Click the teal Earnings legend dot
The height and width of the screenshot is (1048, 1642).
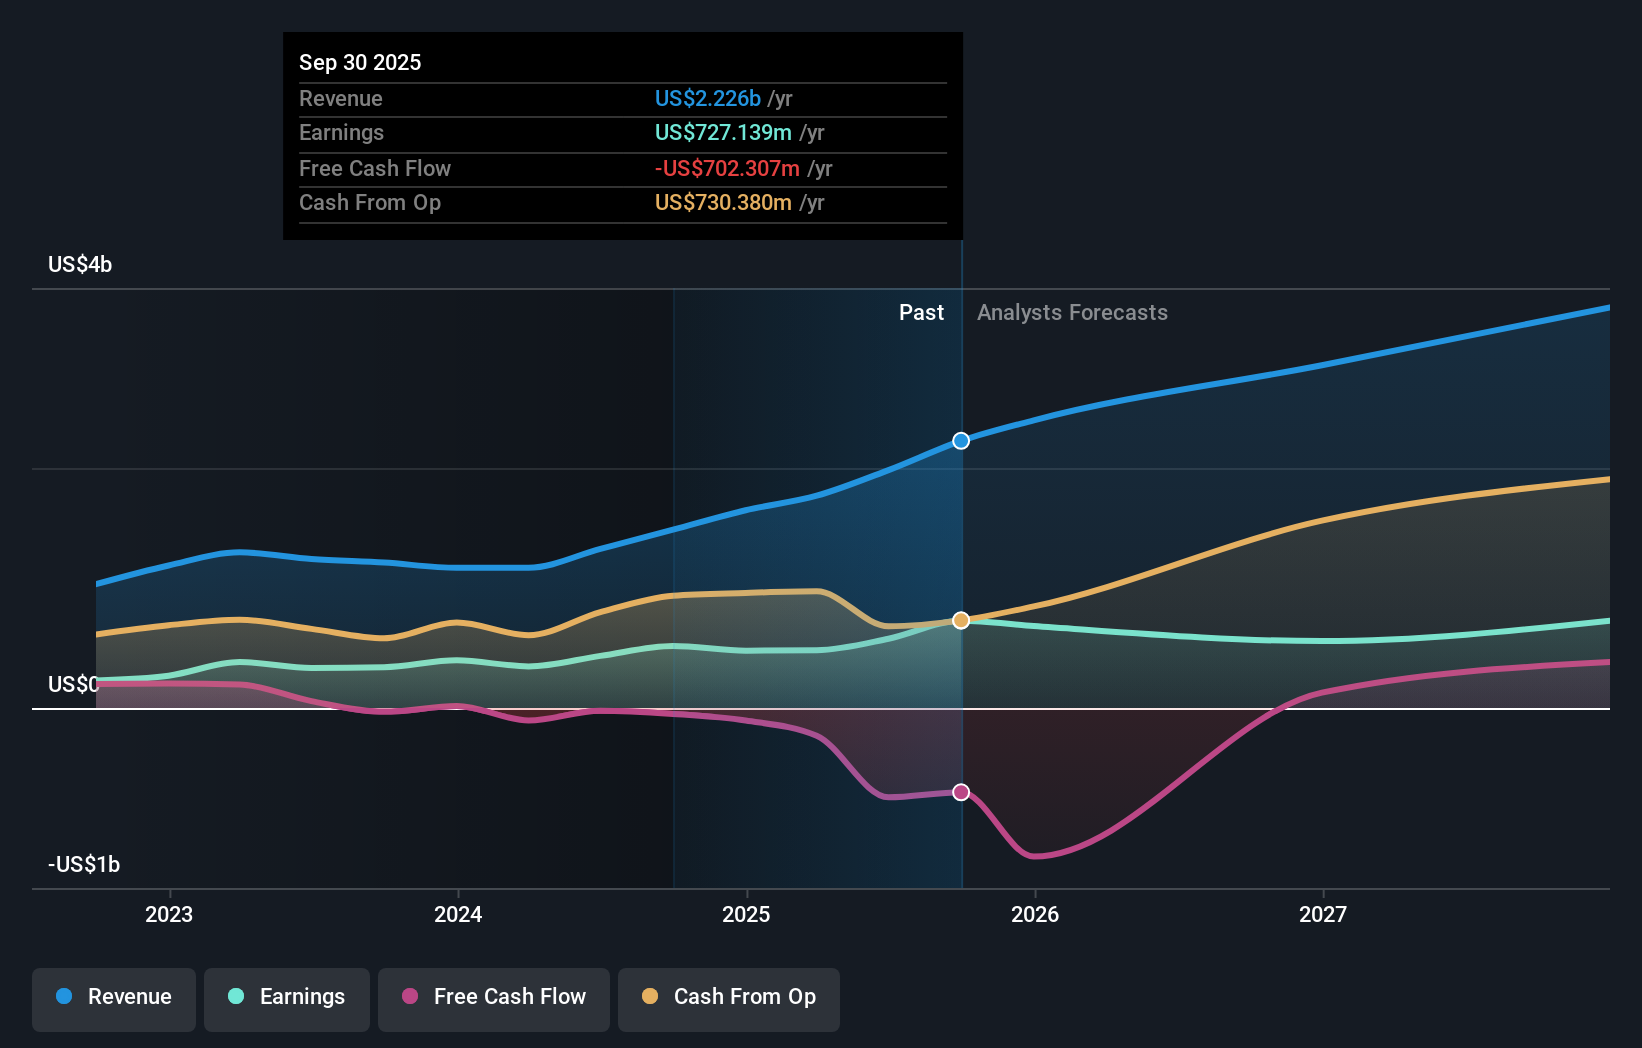point(236,997)
